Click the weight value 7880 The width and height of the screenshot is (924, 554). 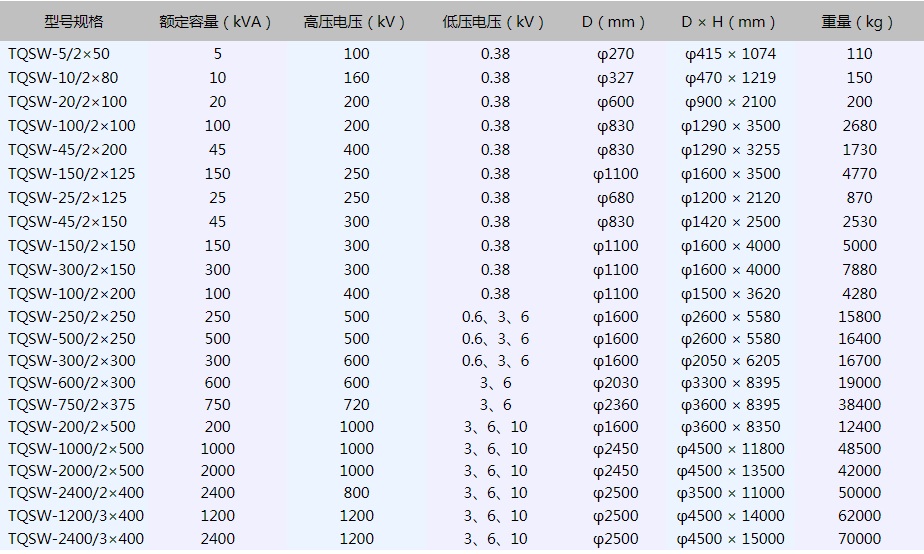click(x=859, y=270)
